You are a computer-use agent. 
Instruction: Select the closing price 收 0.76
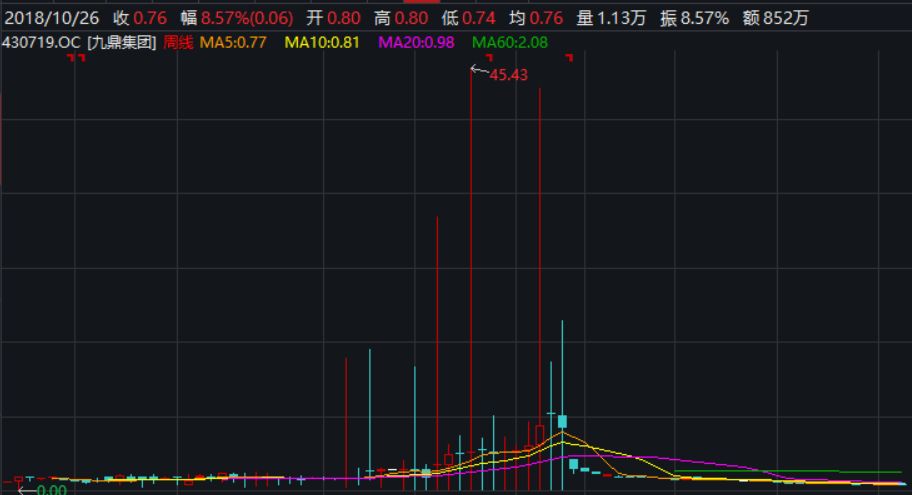140,18
